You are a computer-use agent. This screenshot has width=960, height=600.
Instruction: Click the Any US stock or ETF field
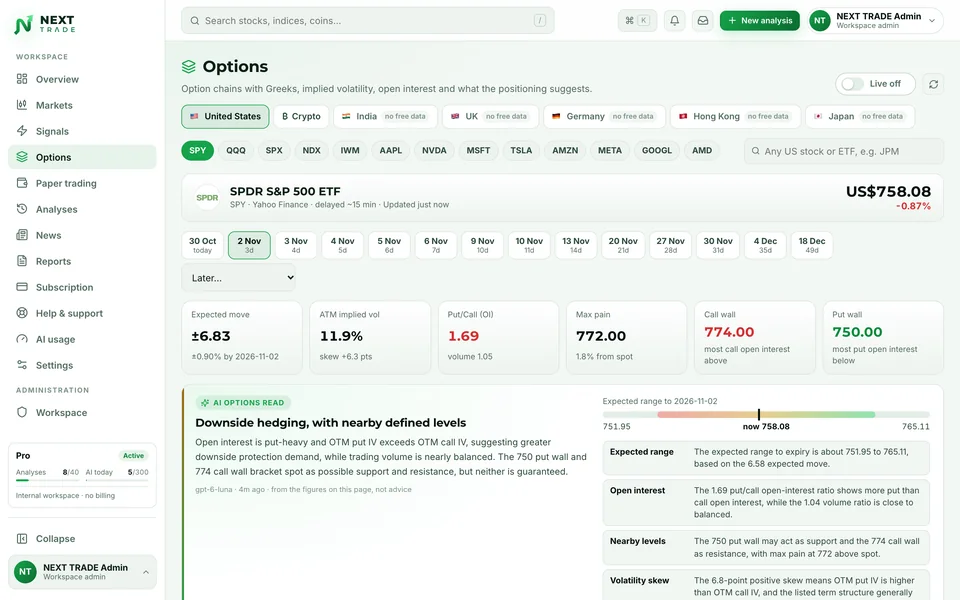point(844,151)
